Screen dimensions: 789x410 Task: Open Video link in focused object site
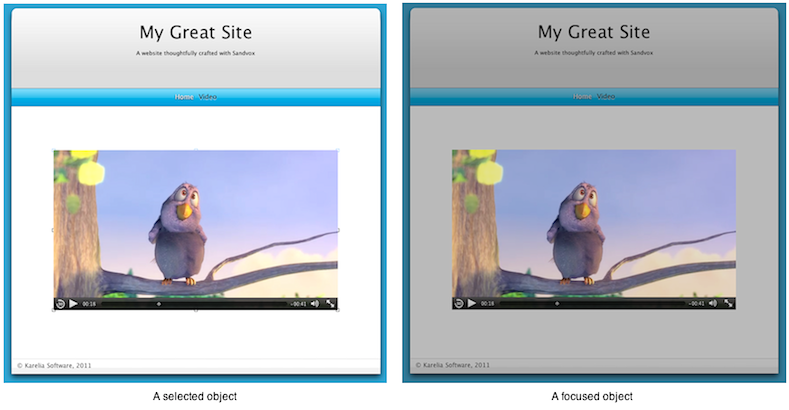605,96
